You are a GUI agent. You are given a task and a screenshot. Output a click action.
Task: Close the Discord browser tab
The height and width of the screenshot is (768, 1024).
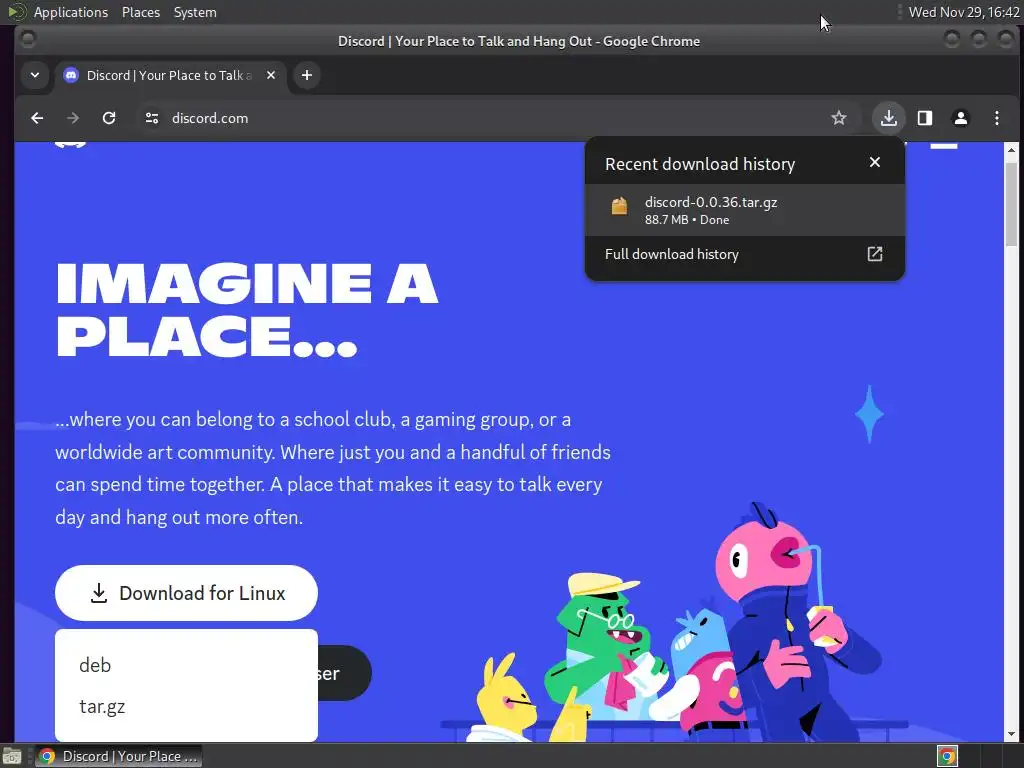[271, 75]
